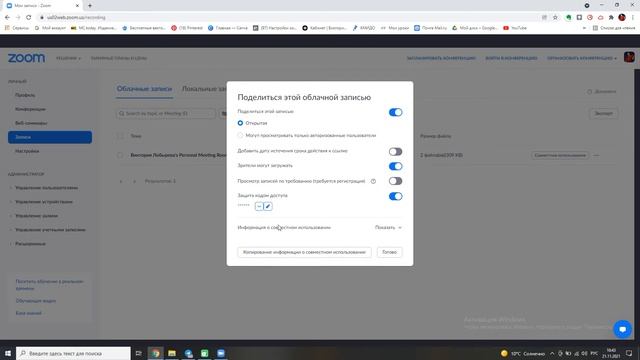Open Pinterest bookmark
This screenshot has height=360, width=640.
(187, 28)
